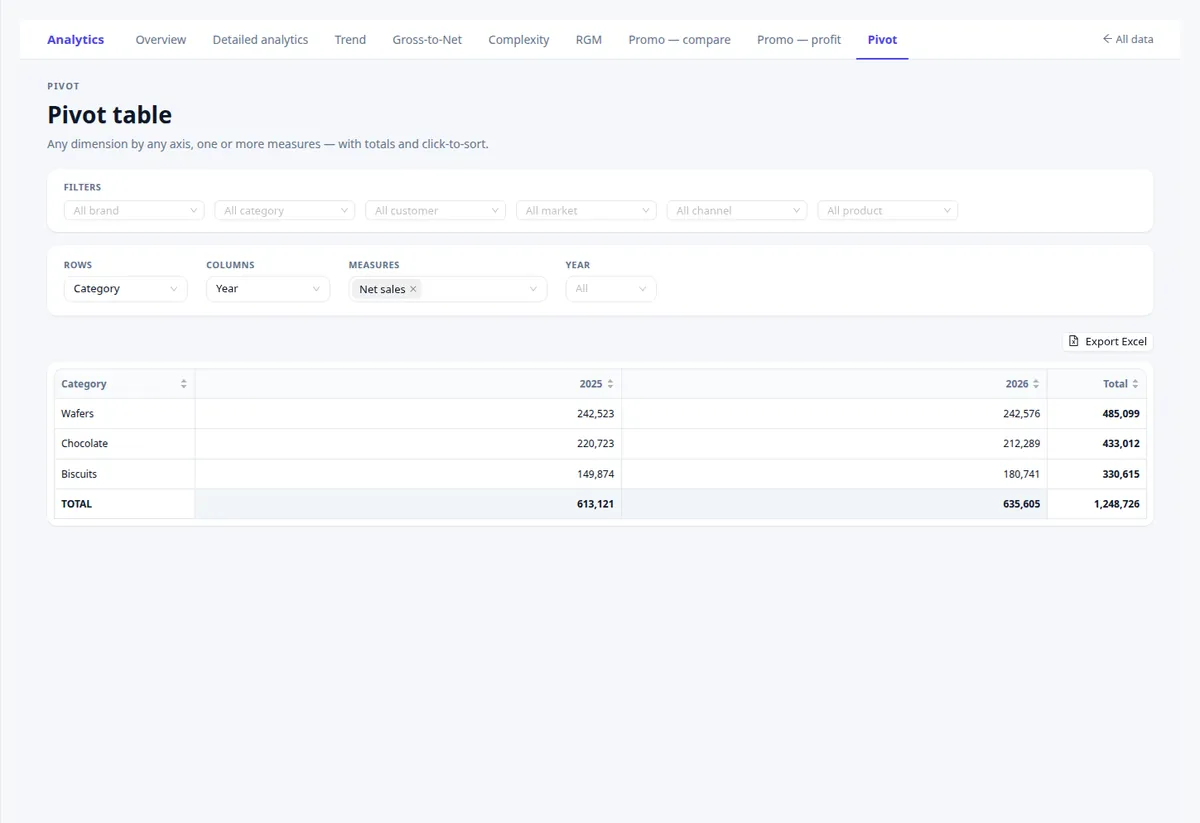1200x823 pixels.
Task: Sort by the 2026 column arrows
Action: coord(1036,384)
